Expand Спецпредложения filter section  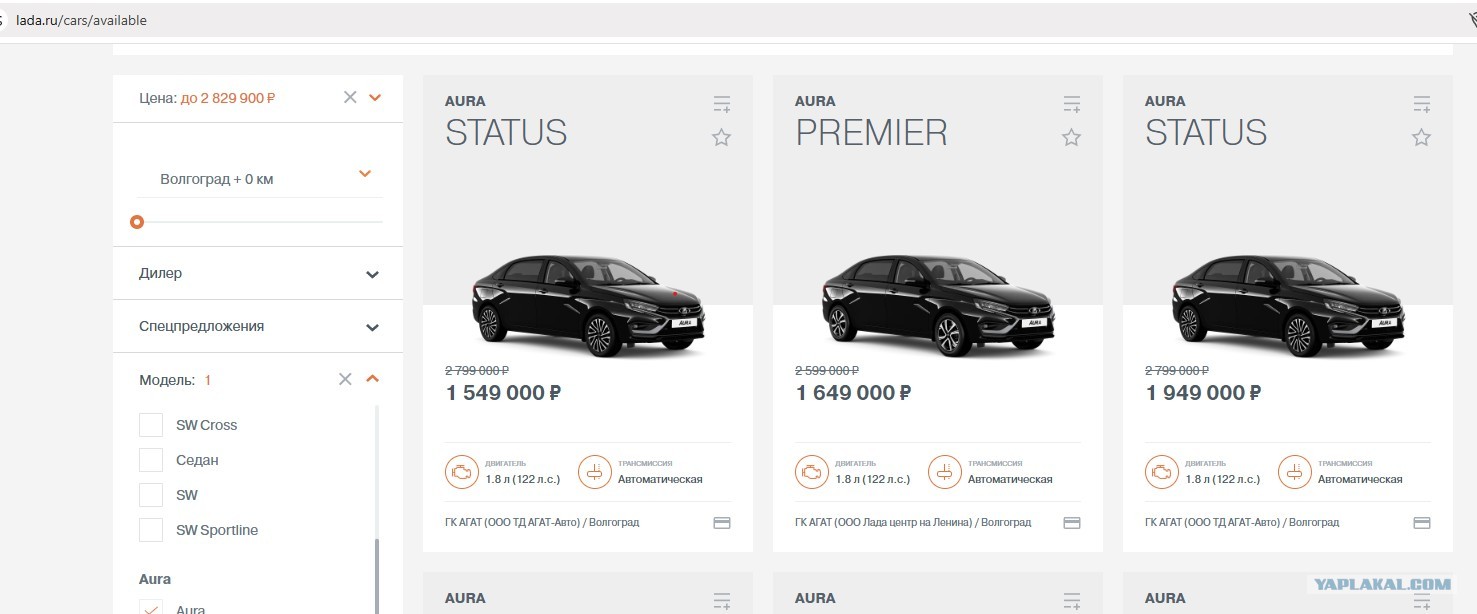click(x=258, y=326)
